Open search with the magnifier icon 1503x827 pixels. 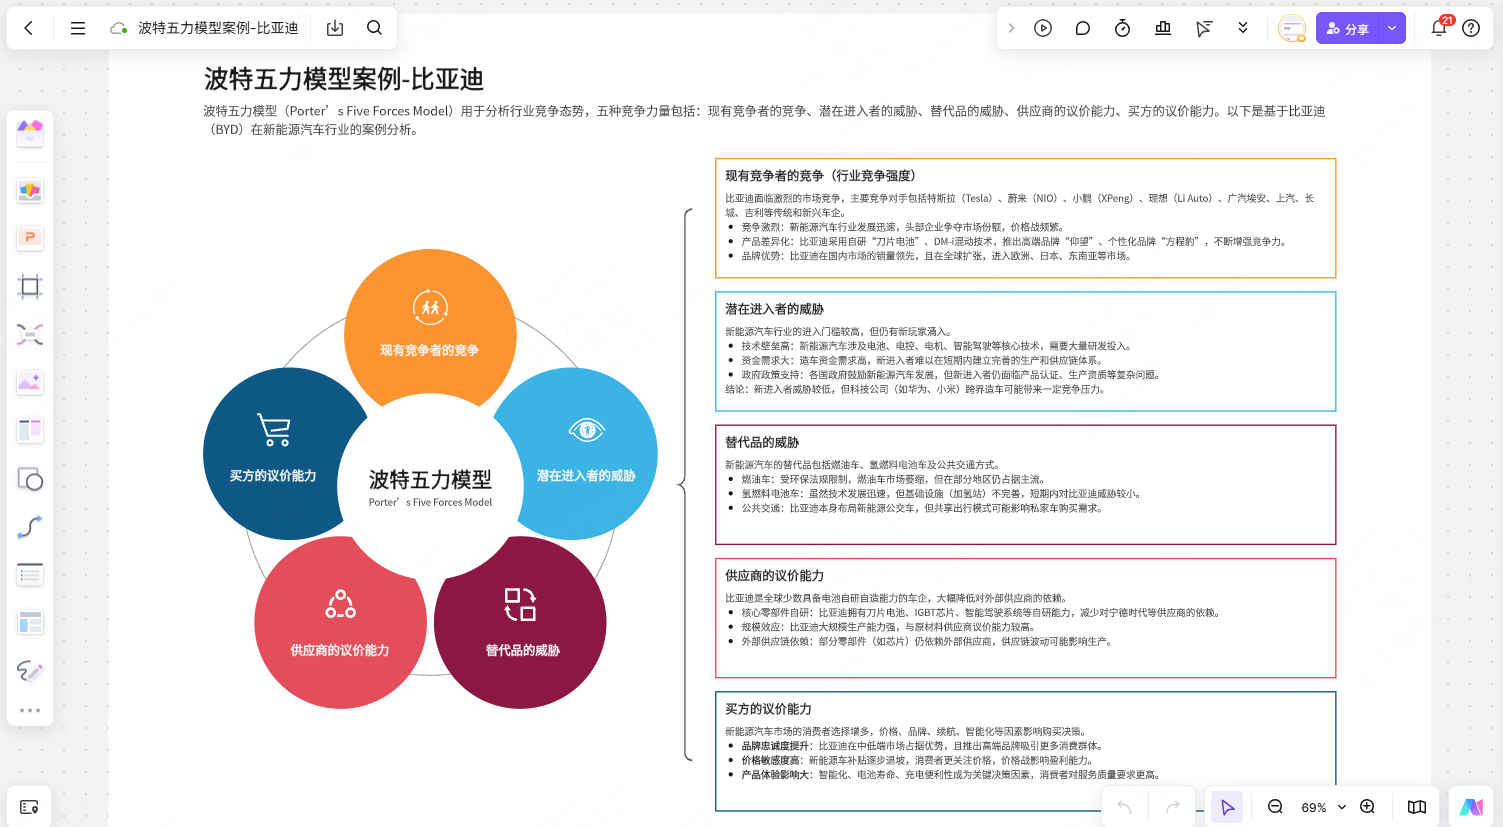coord(374,28)
